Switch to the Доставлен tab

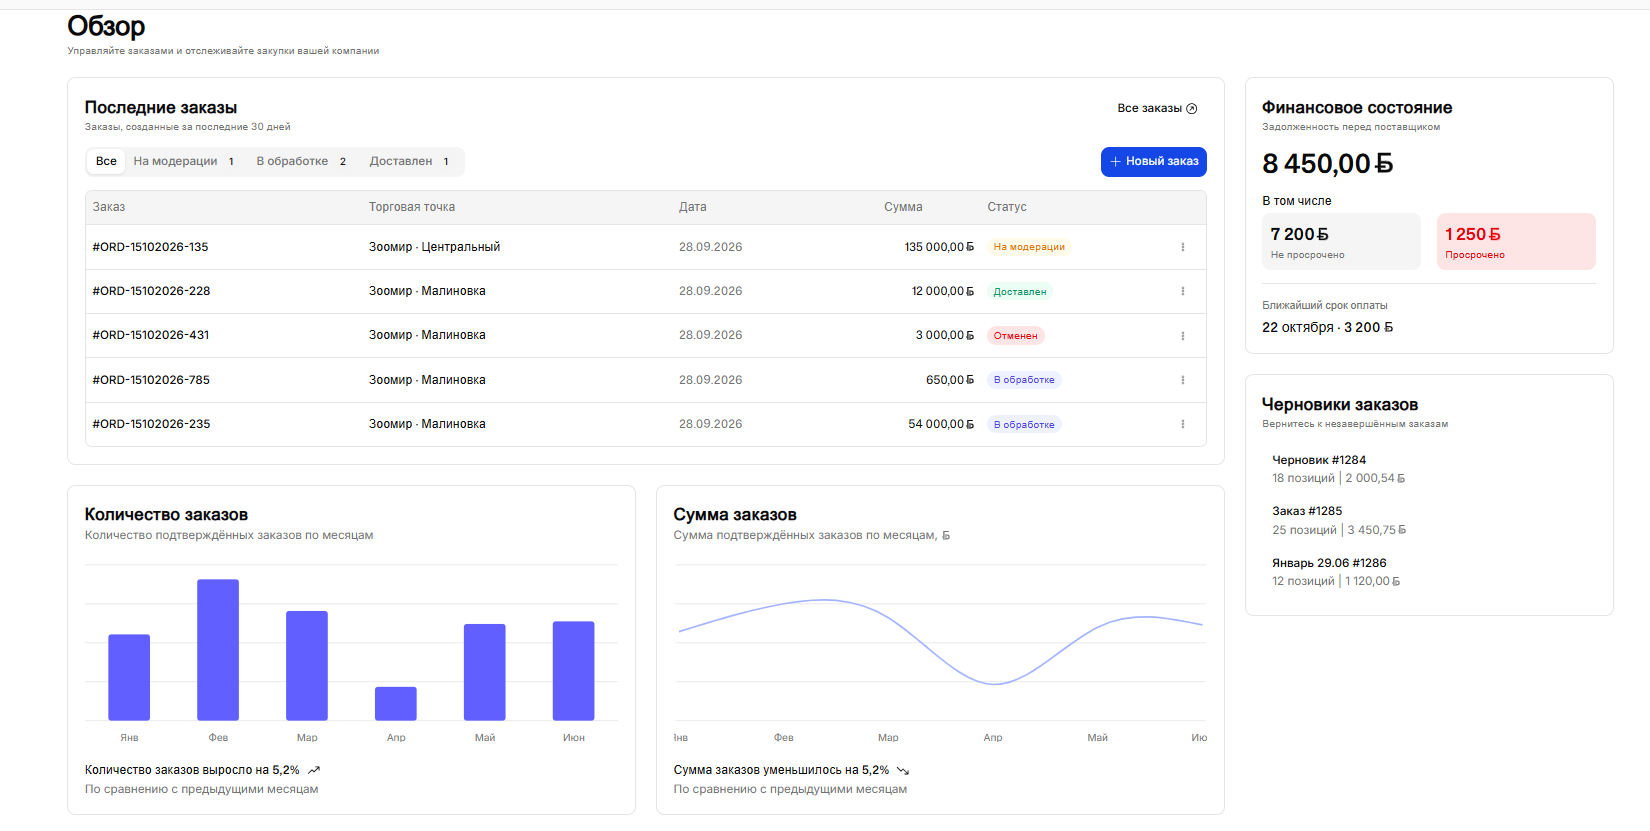coord(410,161)
